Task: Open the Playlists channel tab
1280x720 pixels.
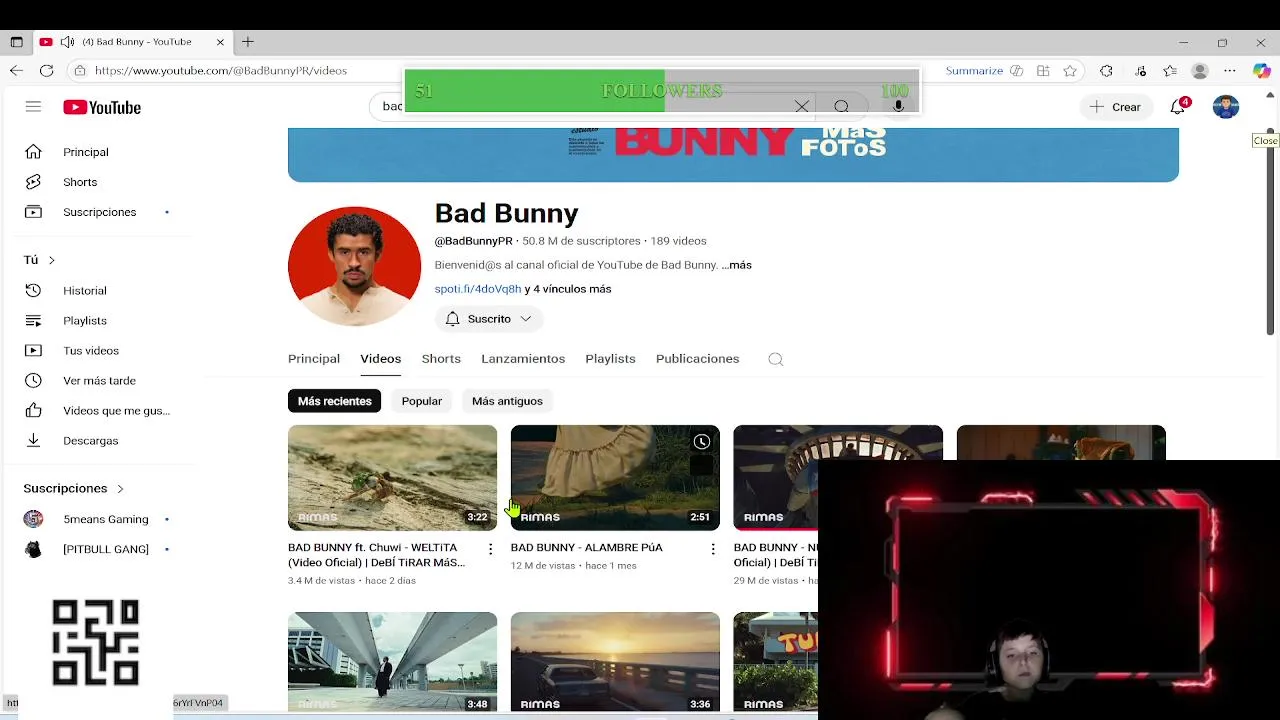Action: (610, 359)
